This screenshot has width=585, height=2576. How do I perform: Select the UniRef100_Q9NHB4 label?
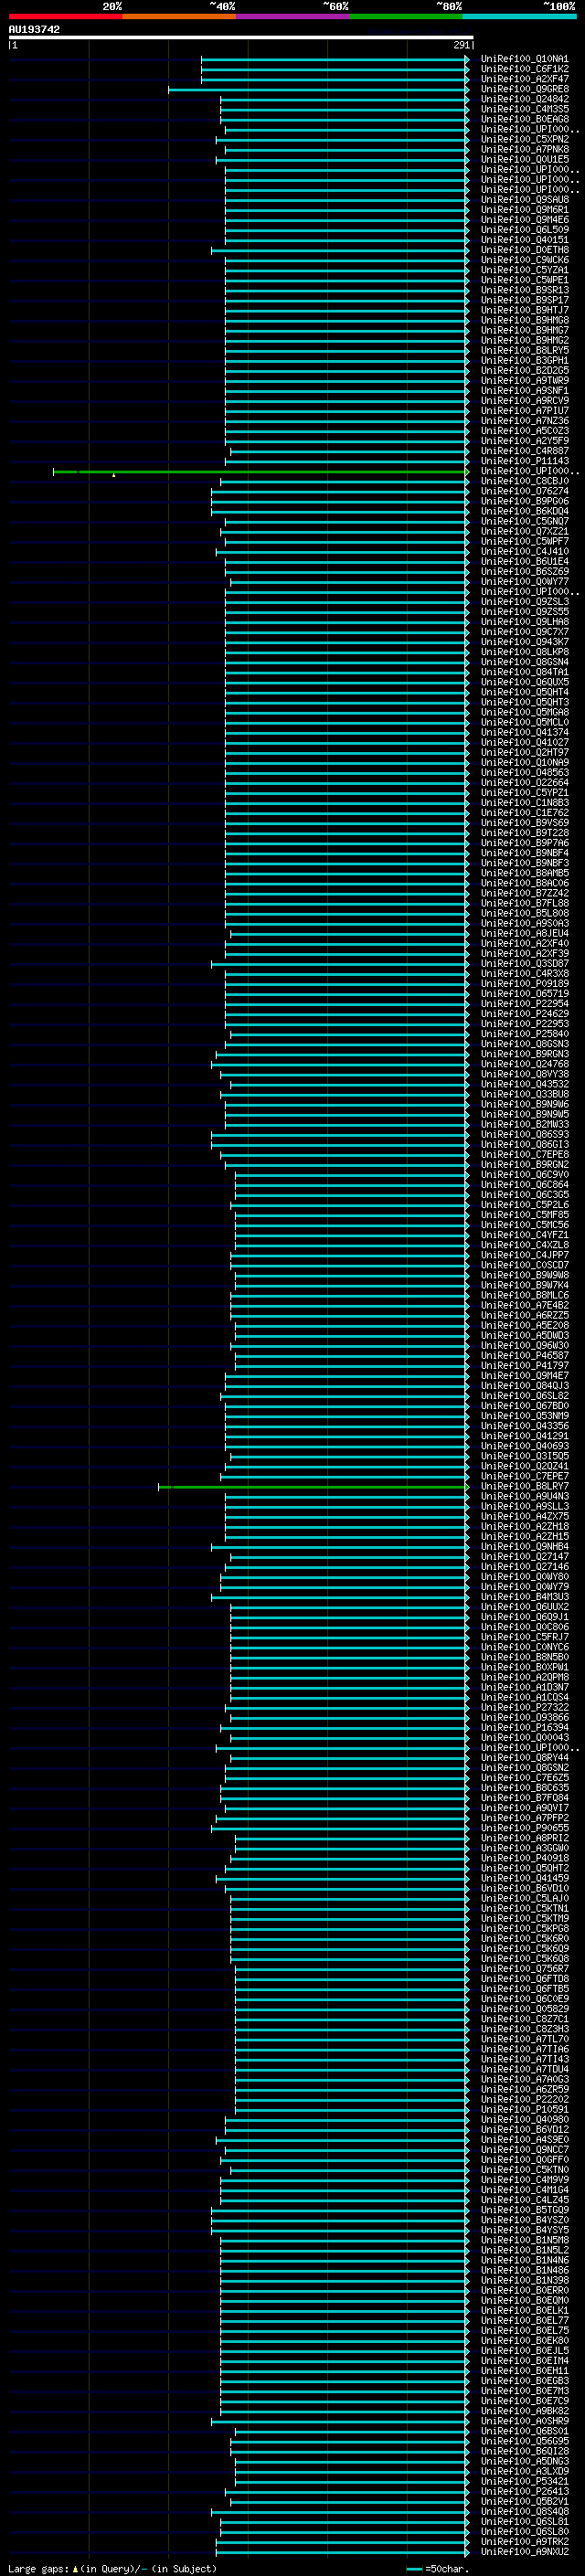pyautogui.click(x=524, y=1547)
